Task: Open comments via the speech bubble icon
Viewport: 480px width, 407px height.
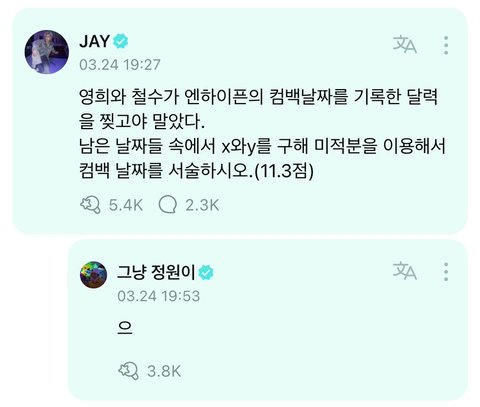Action: 167,204
